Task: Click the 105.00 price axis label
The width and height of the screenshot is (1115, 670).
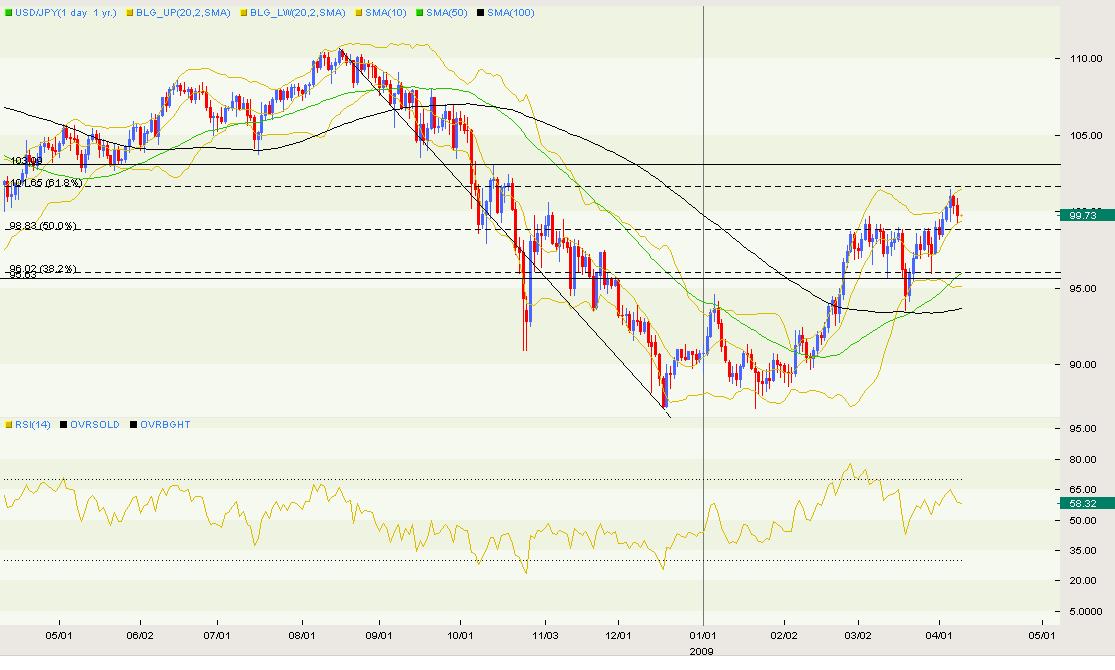Action: 1086,135
